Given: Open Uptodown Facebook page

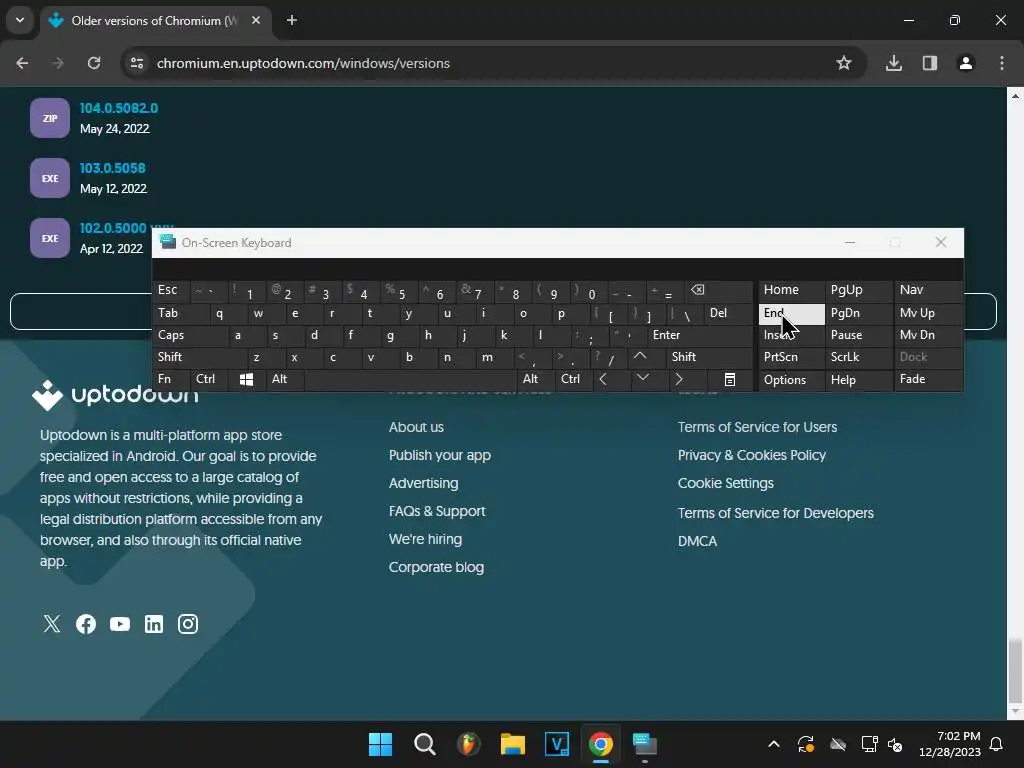Looking at the screenshot, I should tap(86, 624).
